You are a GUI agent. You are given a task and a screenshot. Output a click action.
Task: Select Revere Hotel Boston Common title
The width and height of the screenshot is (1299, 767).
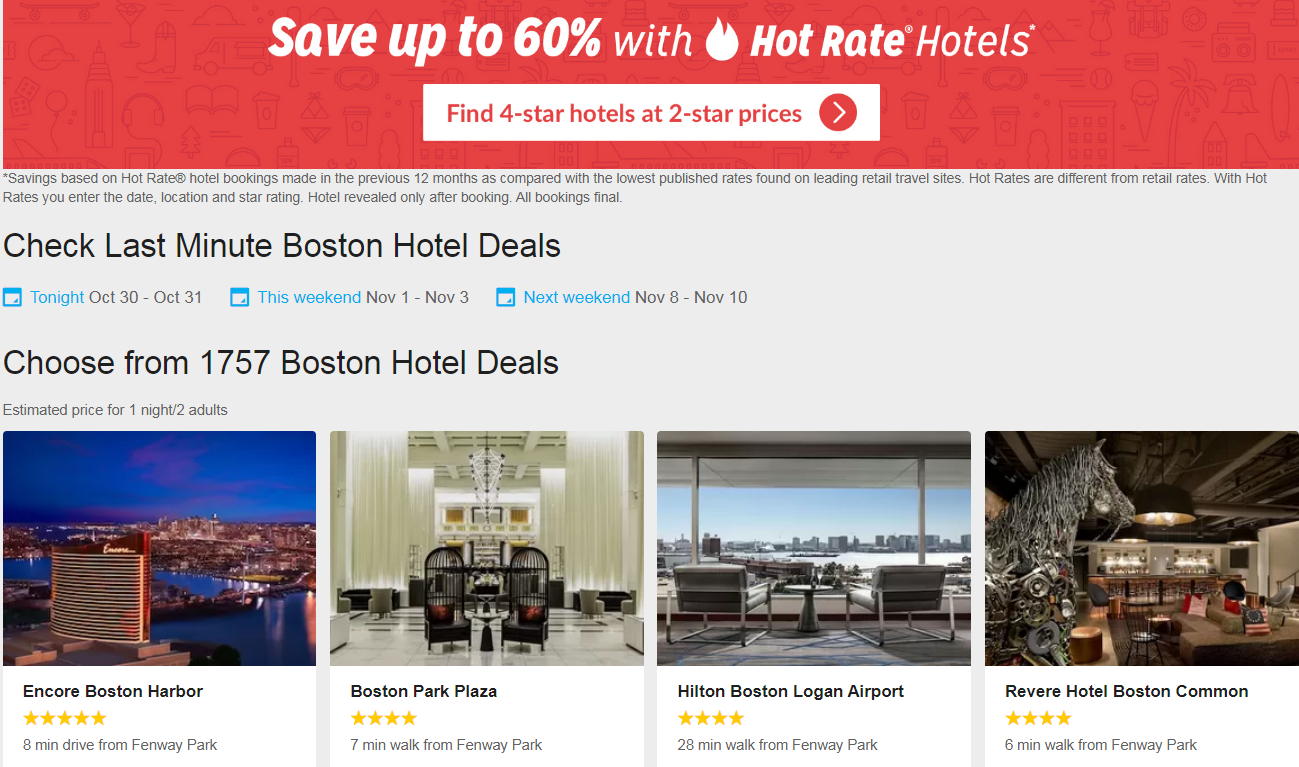click(x=1127, y=691)
